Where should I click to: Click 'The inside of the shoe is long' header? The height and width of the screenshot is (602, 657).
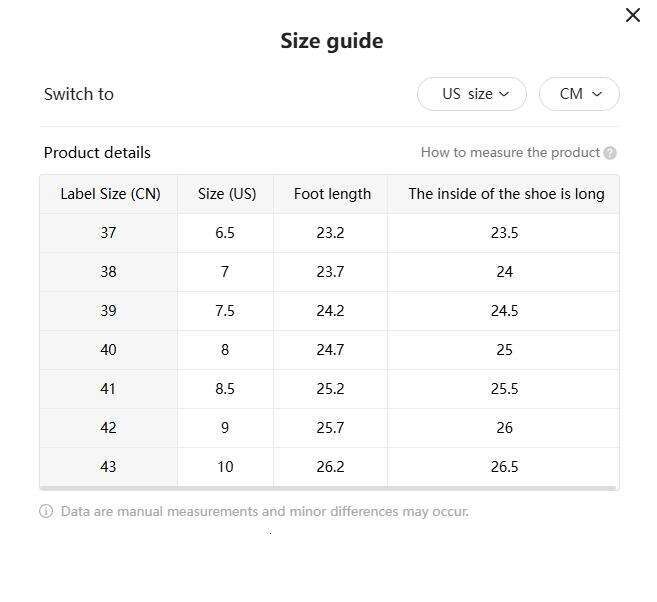505,194
